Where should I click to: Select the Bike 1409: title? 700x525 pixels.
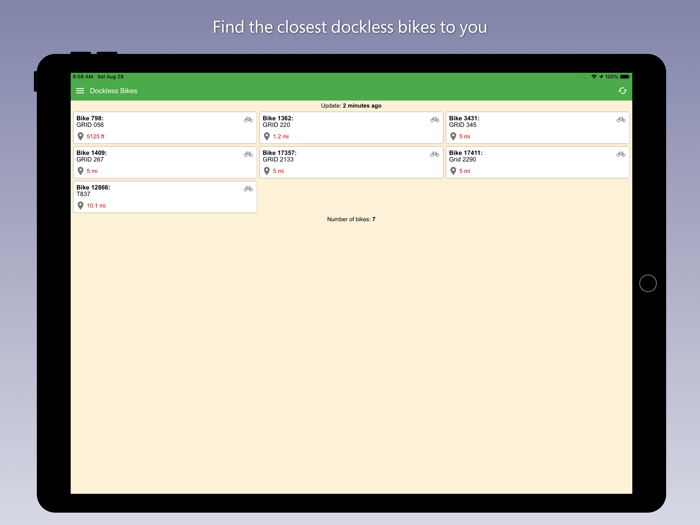92,153
